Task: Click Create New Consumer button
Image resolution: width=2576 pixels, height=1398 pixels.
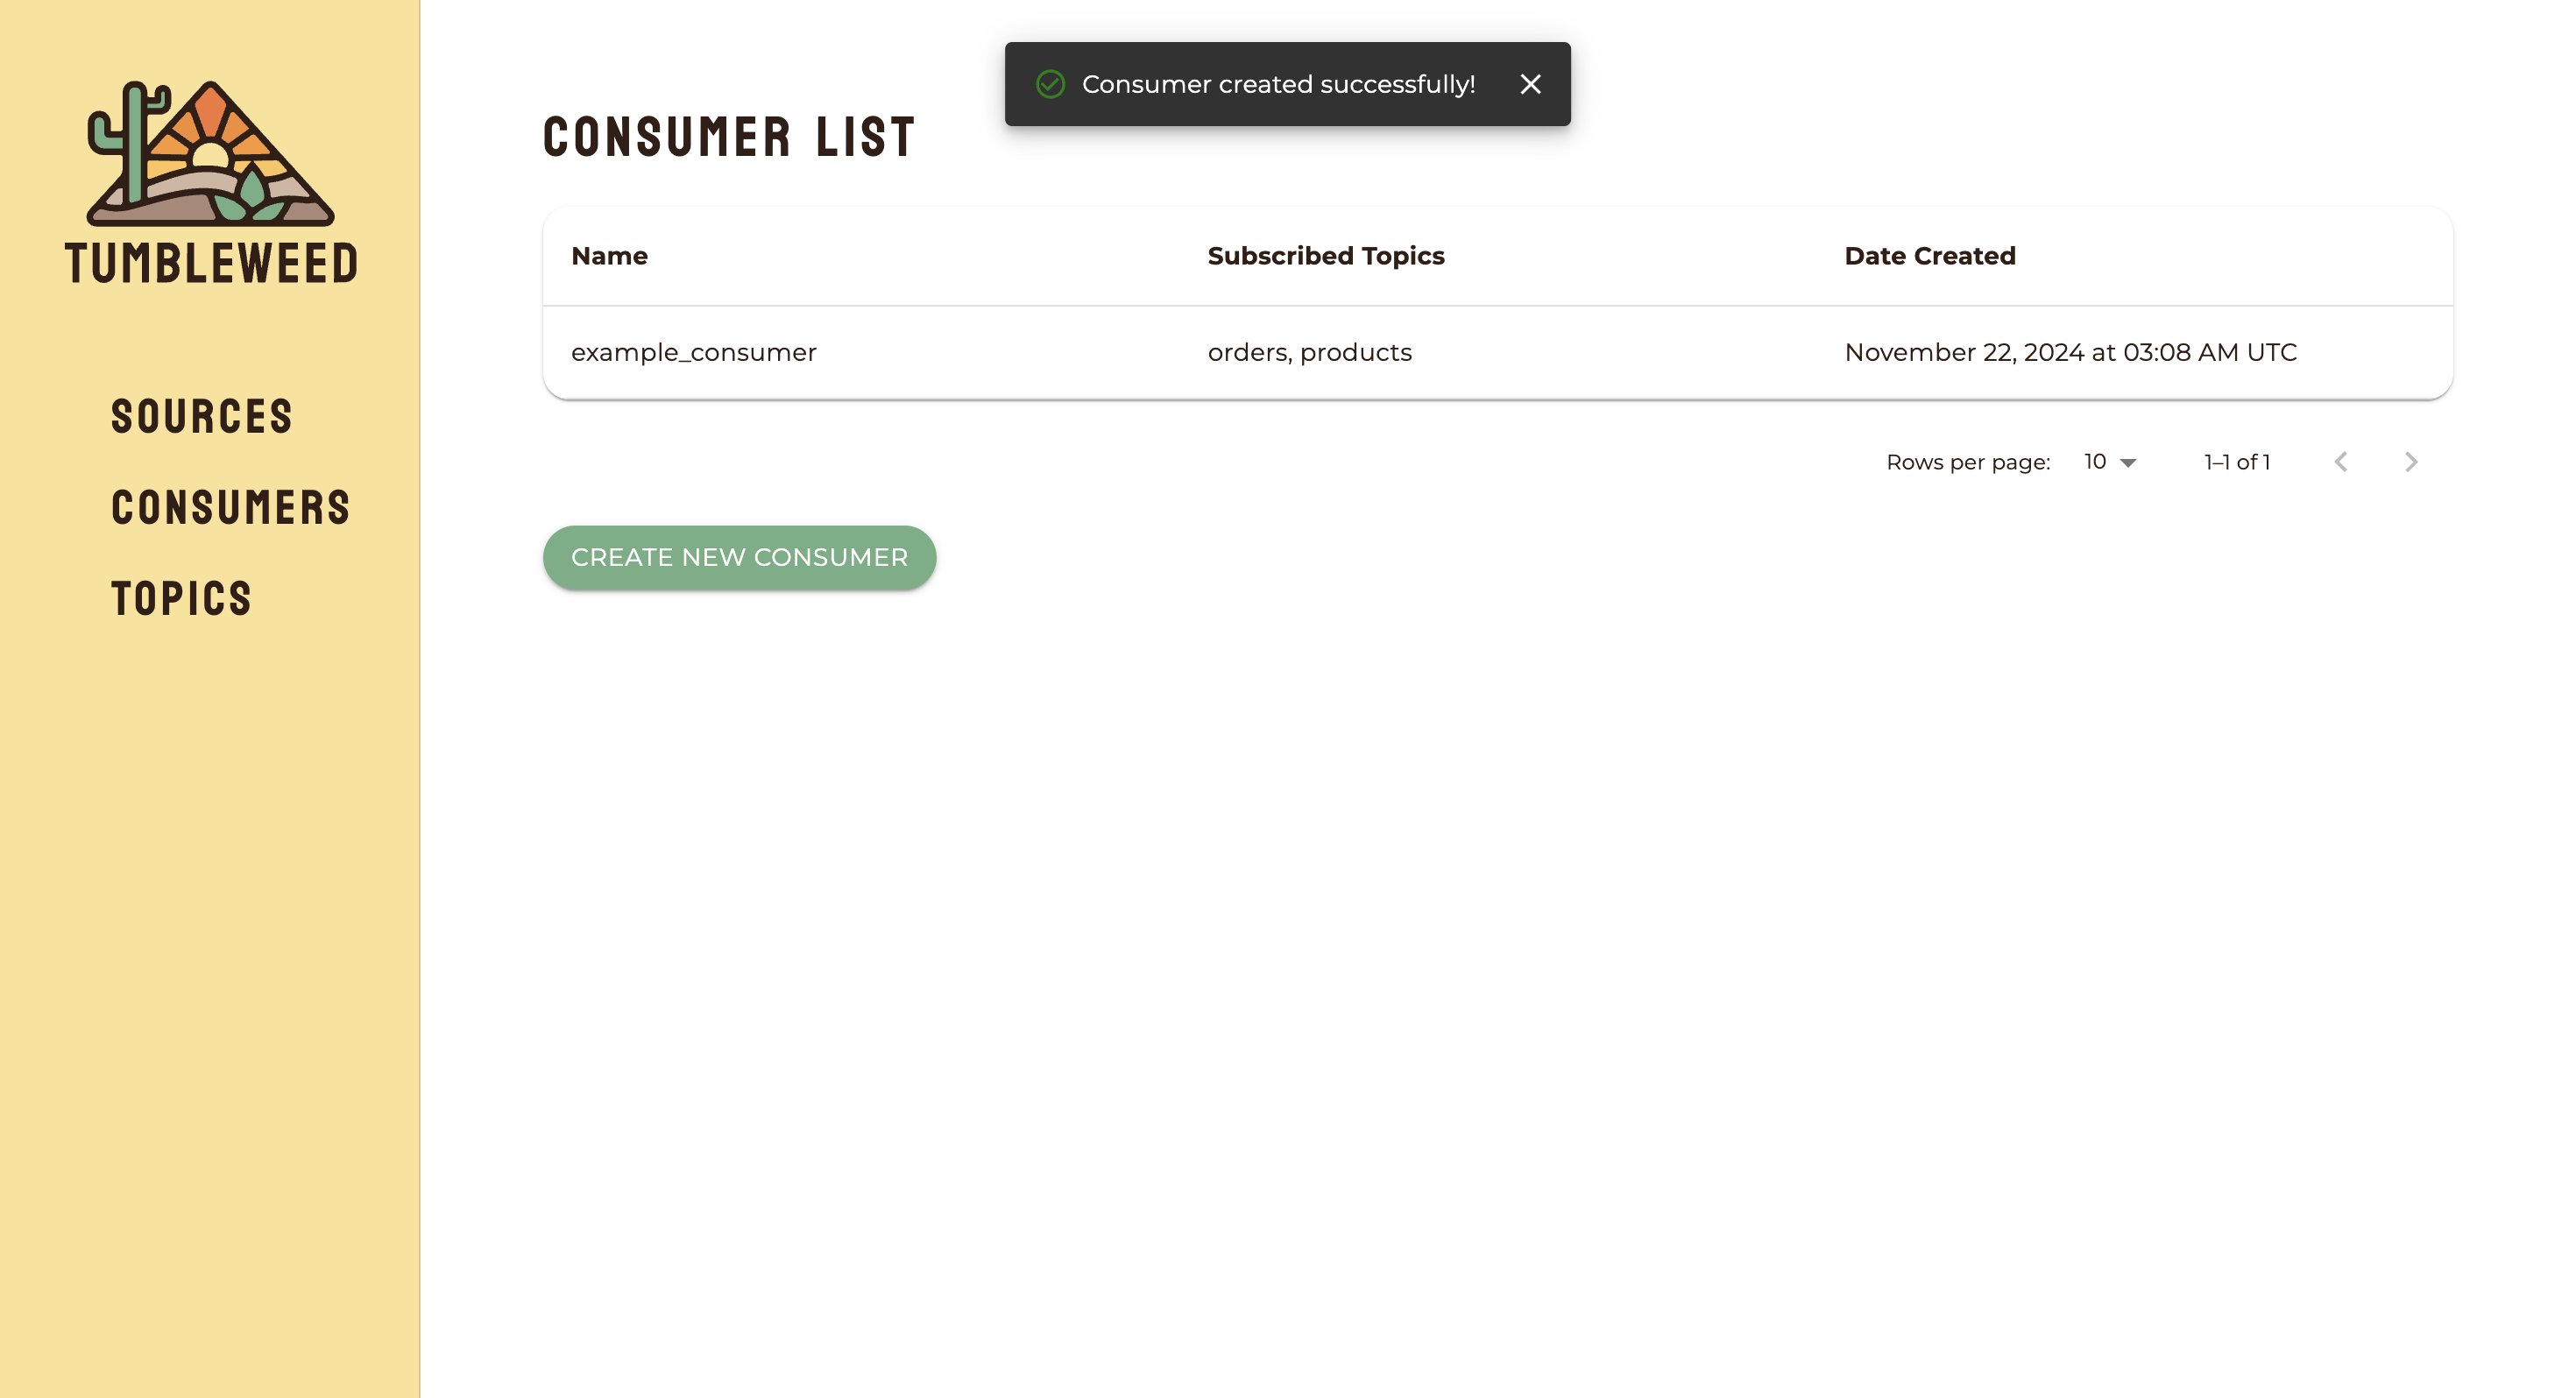Action: click(x=739, y=557)
